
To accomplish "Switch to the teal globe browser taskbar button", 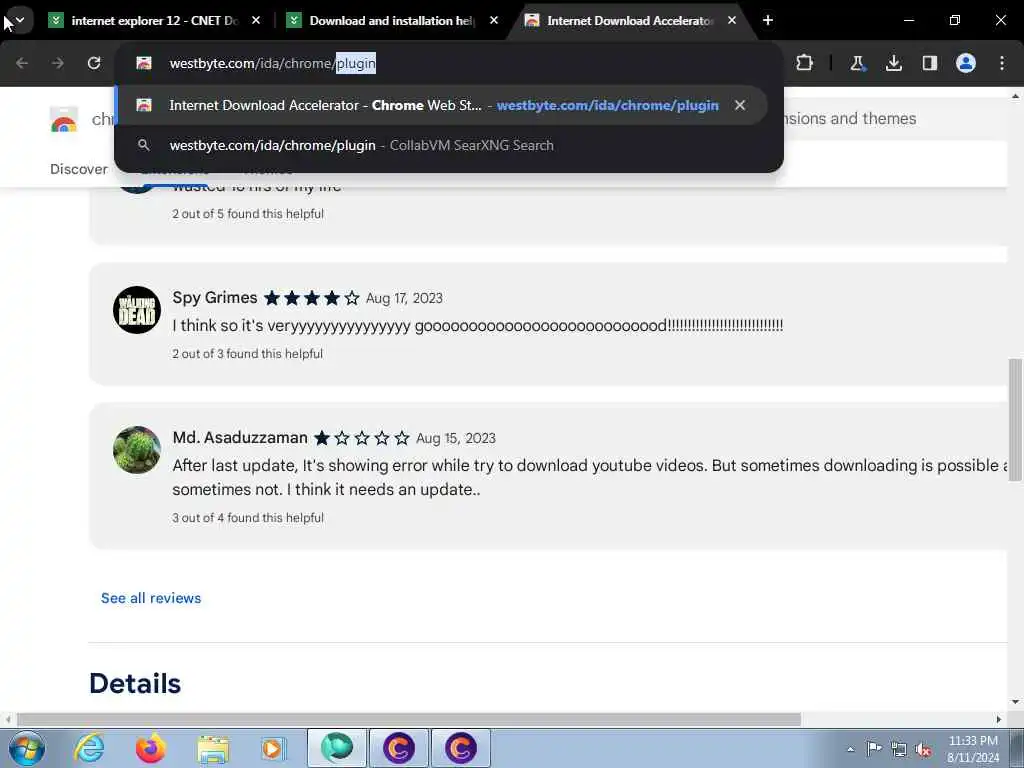I will [336, 748].
